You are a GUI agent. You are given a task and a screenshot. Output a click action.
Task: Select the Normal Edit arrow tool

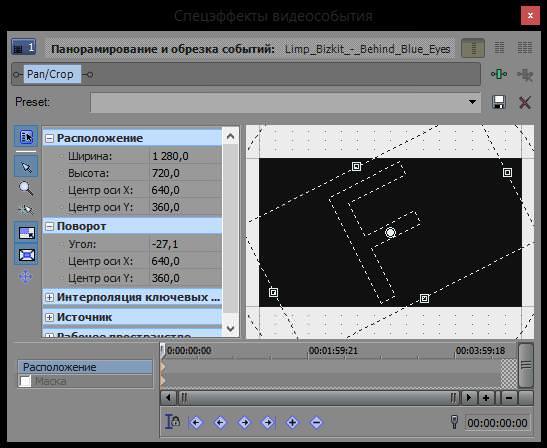click(26, 167)
